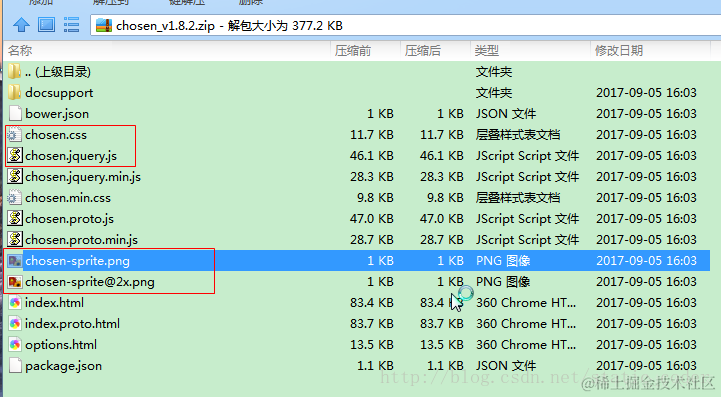Select the file name options.html
Viewport: 721px width, 397px height.
pyautogui.click(x=61, y=345)
